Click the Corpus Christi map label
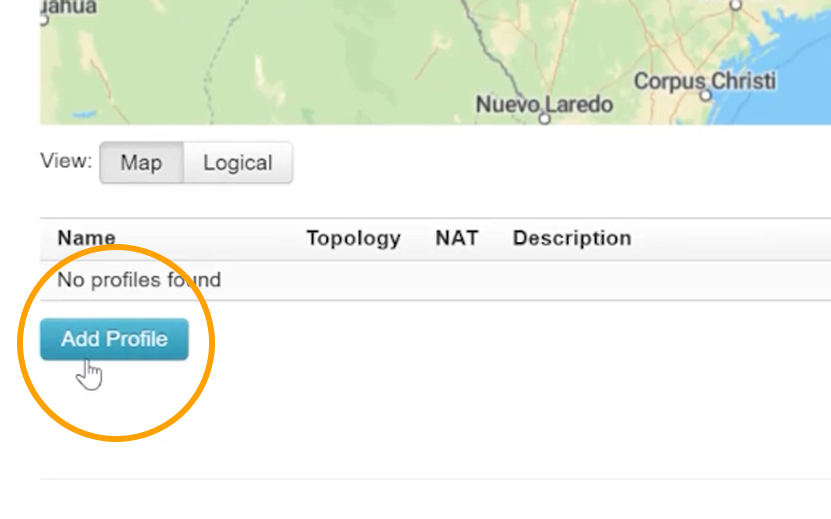831x519 pixels. 704,81
